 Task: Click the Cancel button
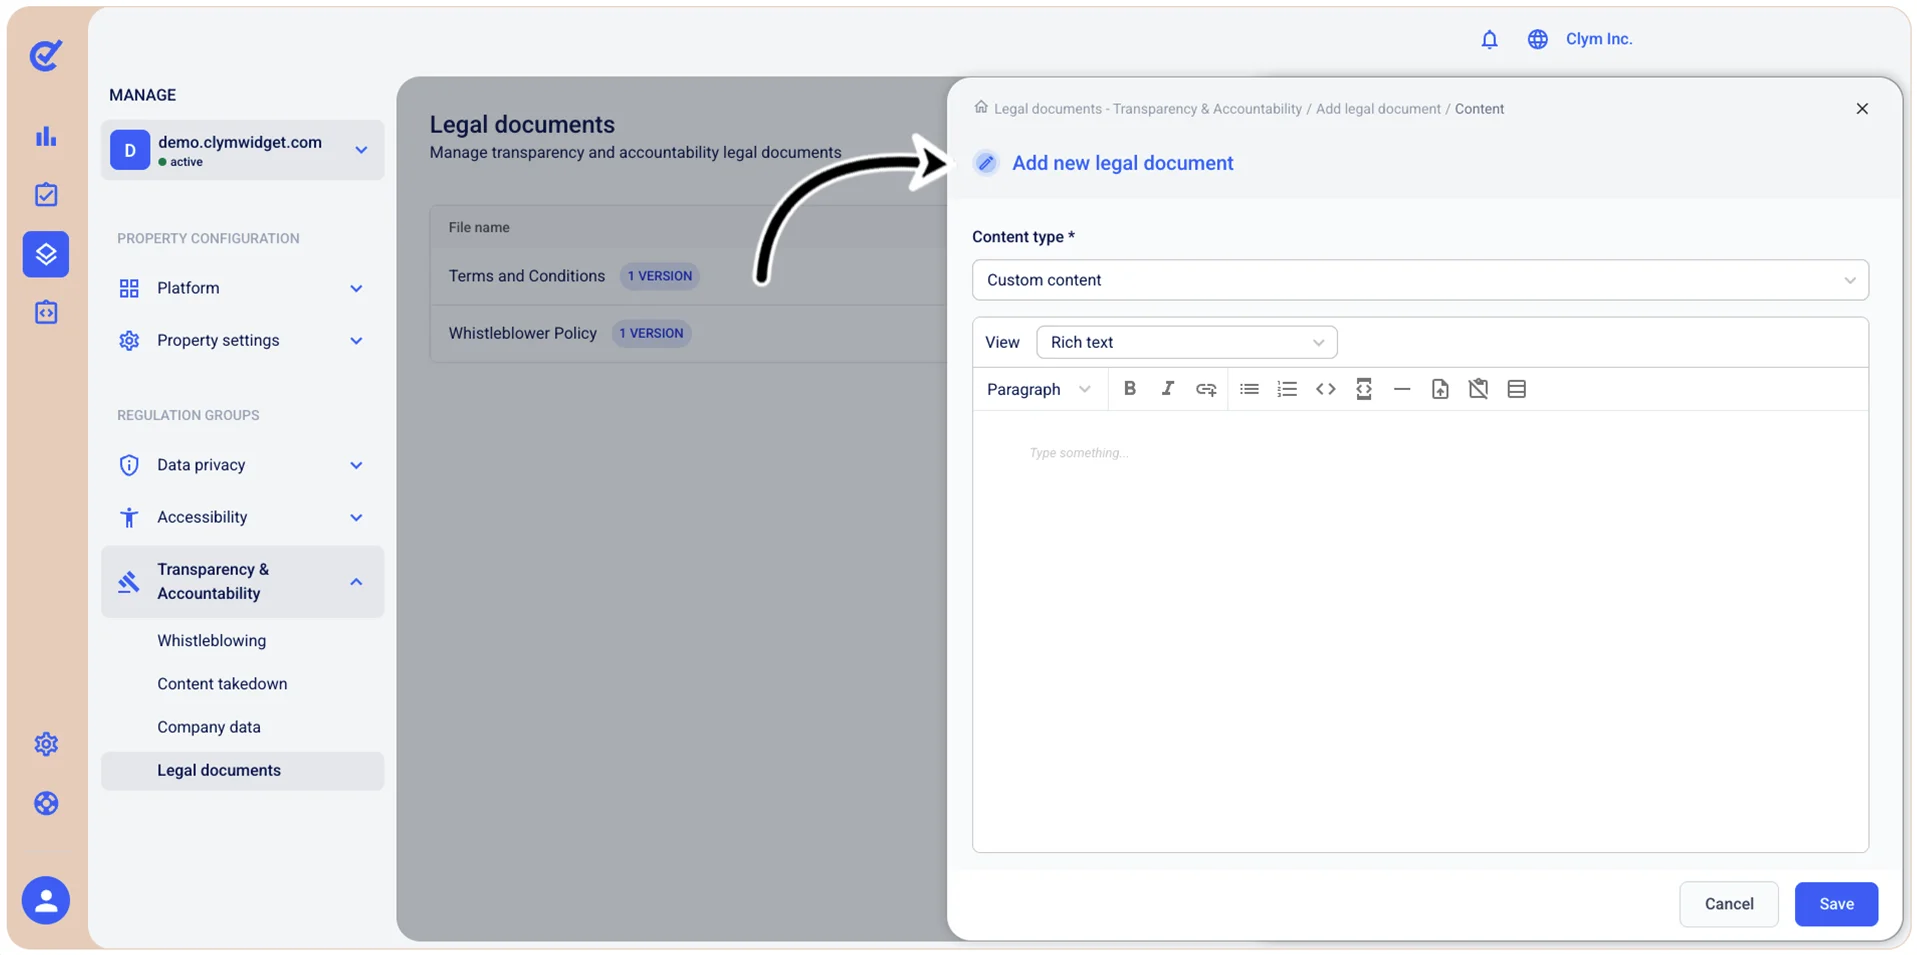click(x=1728, y=904)
